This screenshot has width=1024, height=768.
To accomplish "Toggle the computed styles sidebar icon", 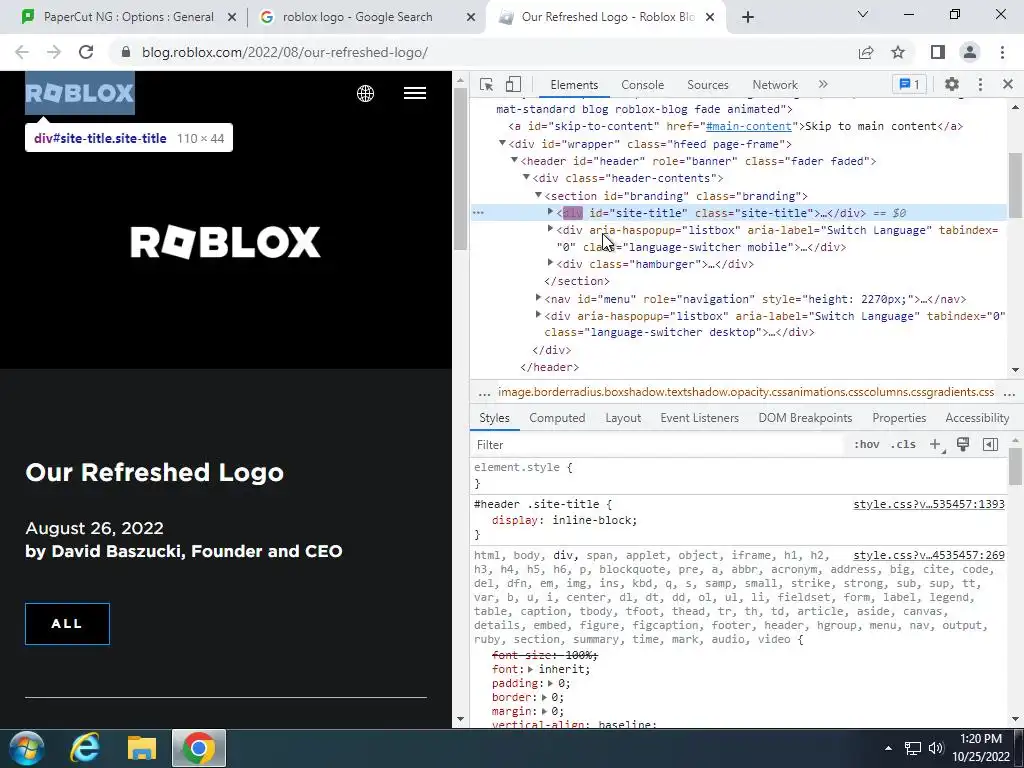I will coord(990,445).
